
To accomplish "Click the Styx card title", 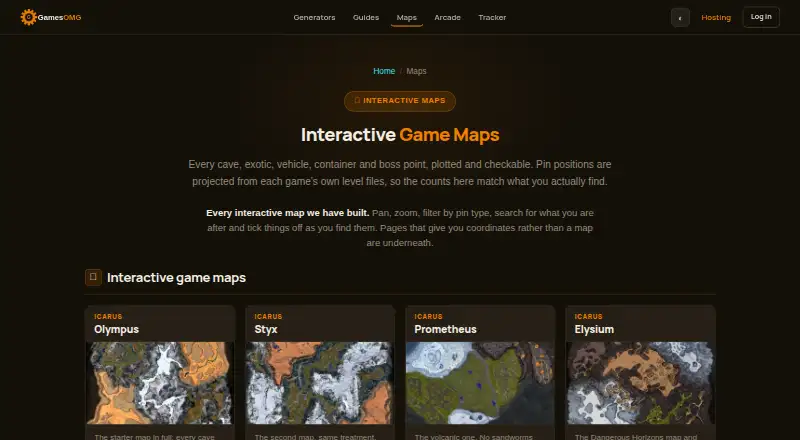I will (x=266, y=329).
